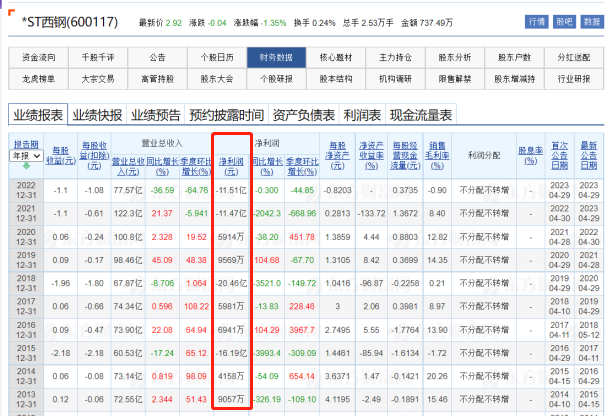Sort by 股息率(%) column header
The height and width of the screenshot is (417, 607).
click(x=530, y=156)
